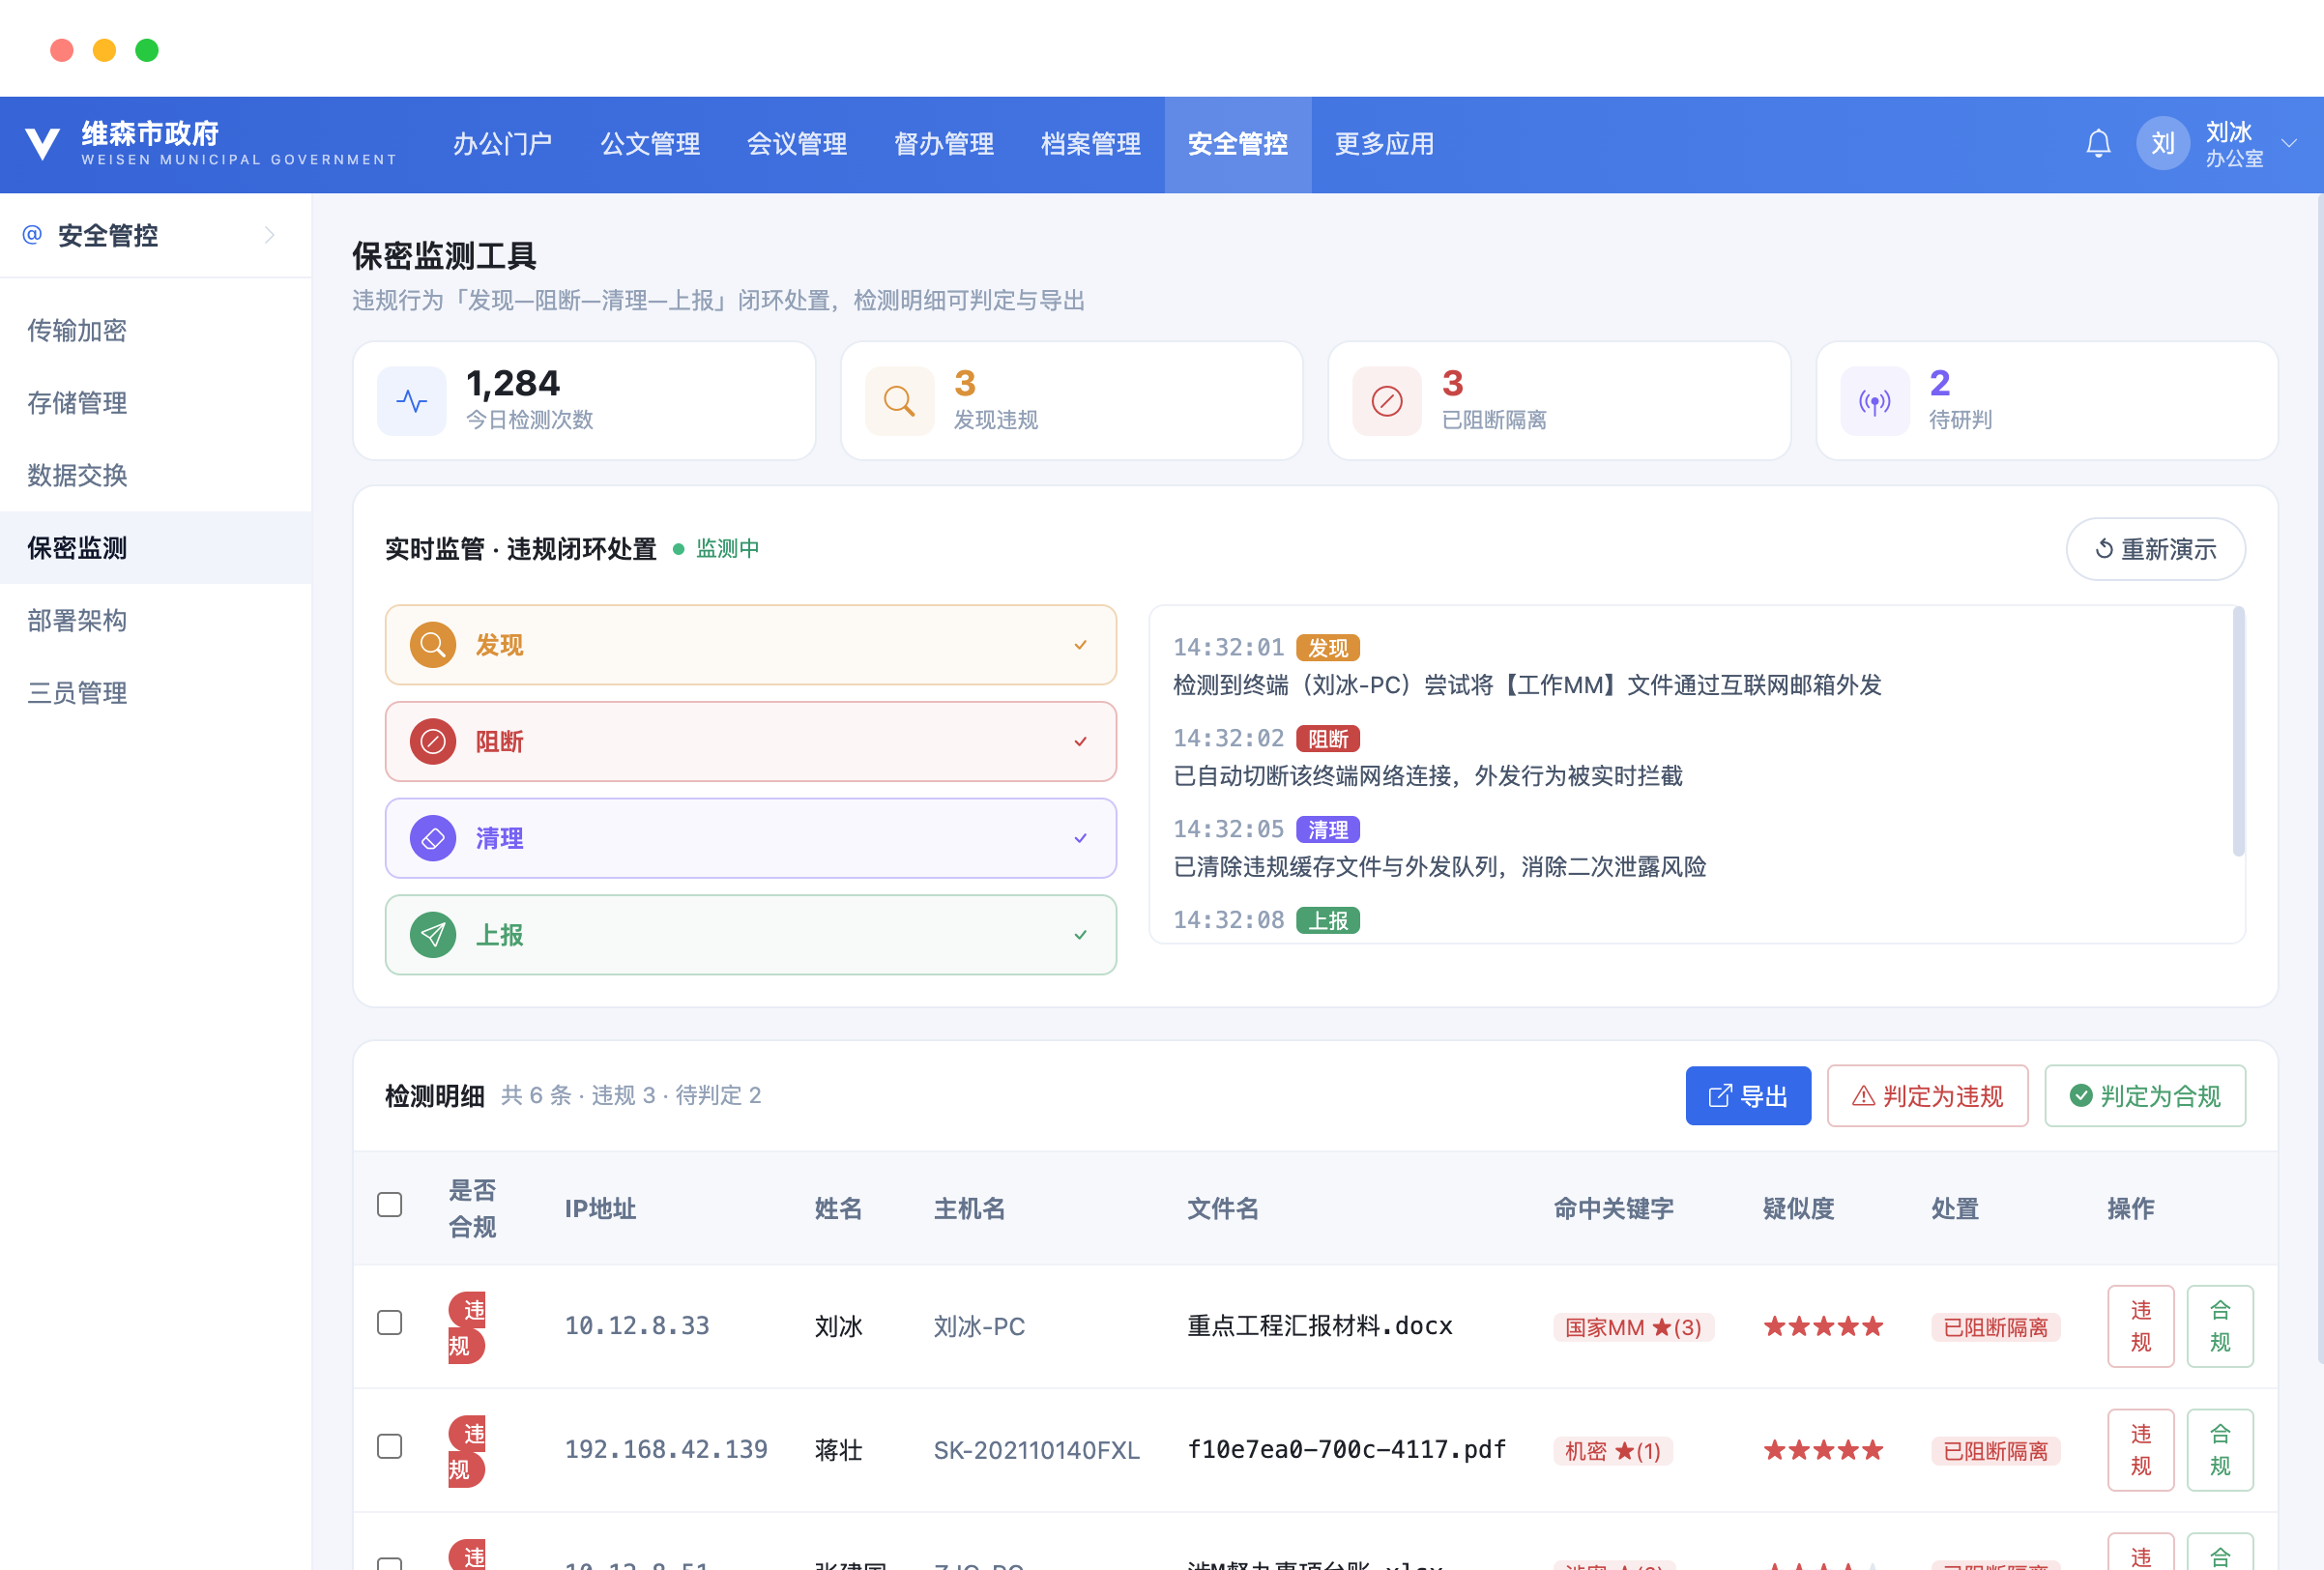Open the 档案管理 nav tab
Viewport: 2324px width, 1570px height.
[1091, 144]
